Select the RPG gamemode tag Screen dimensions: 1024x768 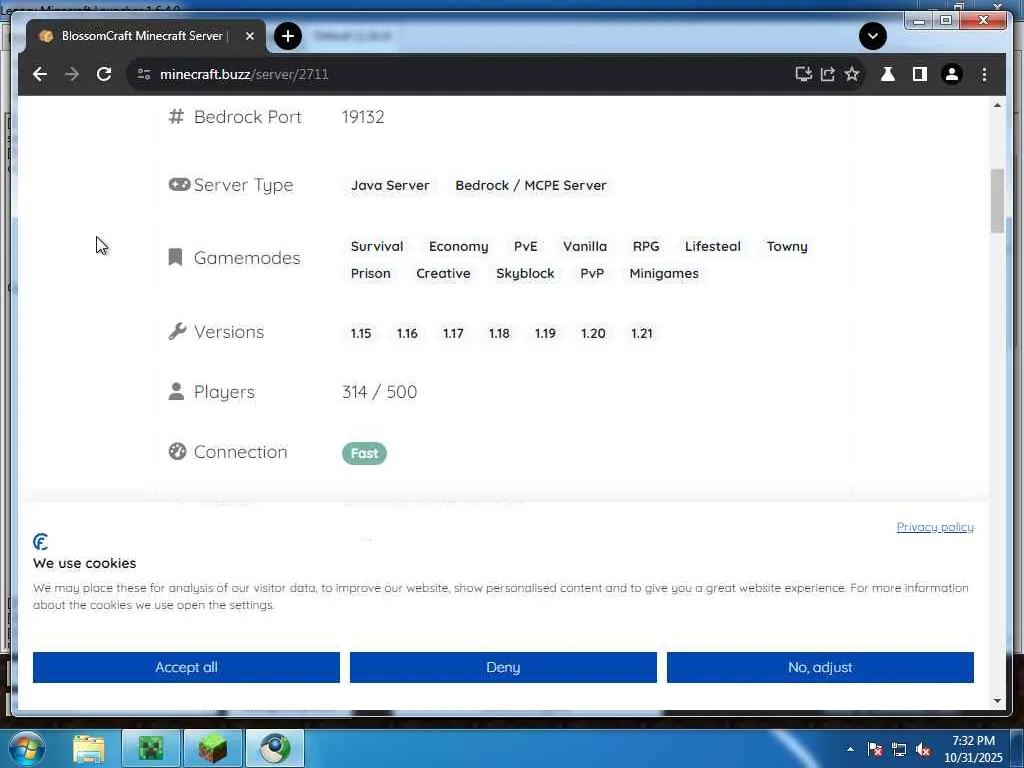click(646, 247)
